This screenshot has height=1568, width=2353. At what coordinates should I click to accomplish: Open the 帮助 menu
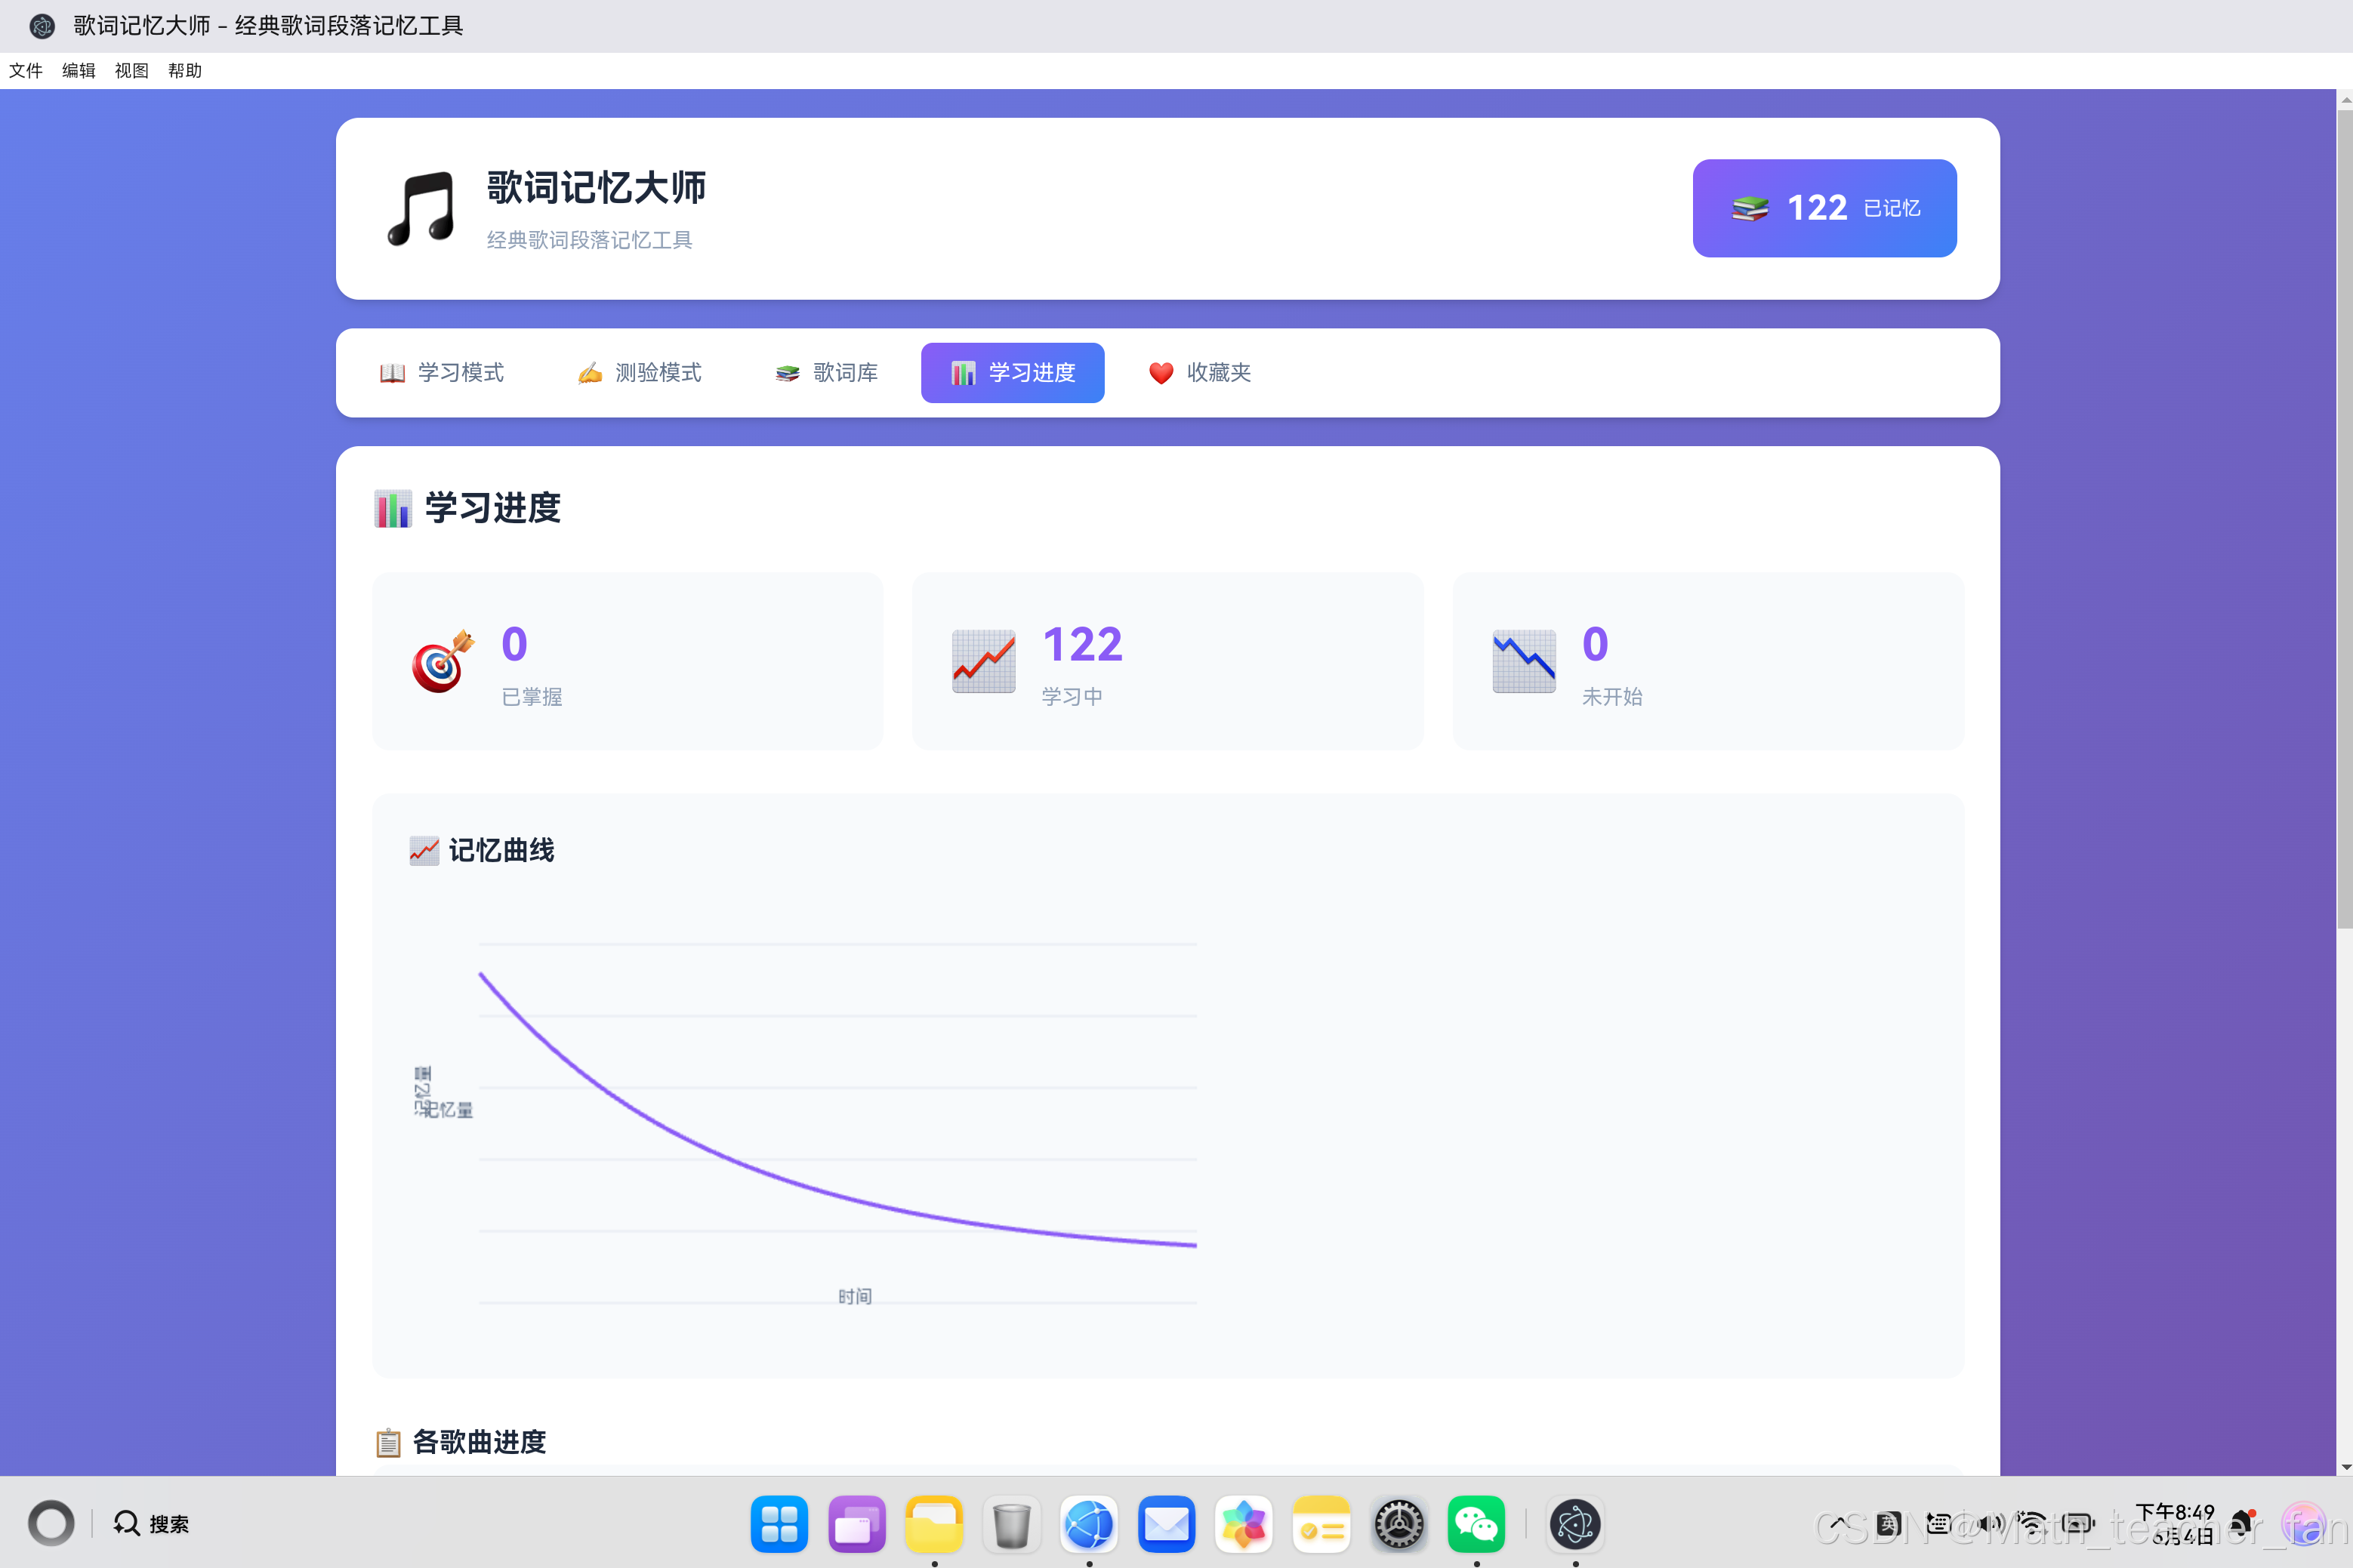pyautogui.click(x=185, y=70)
